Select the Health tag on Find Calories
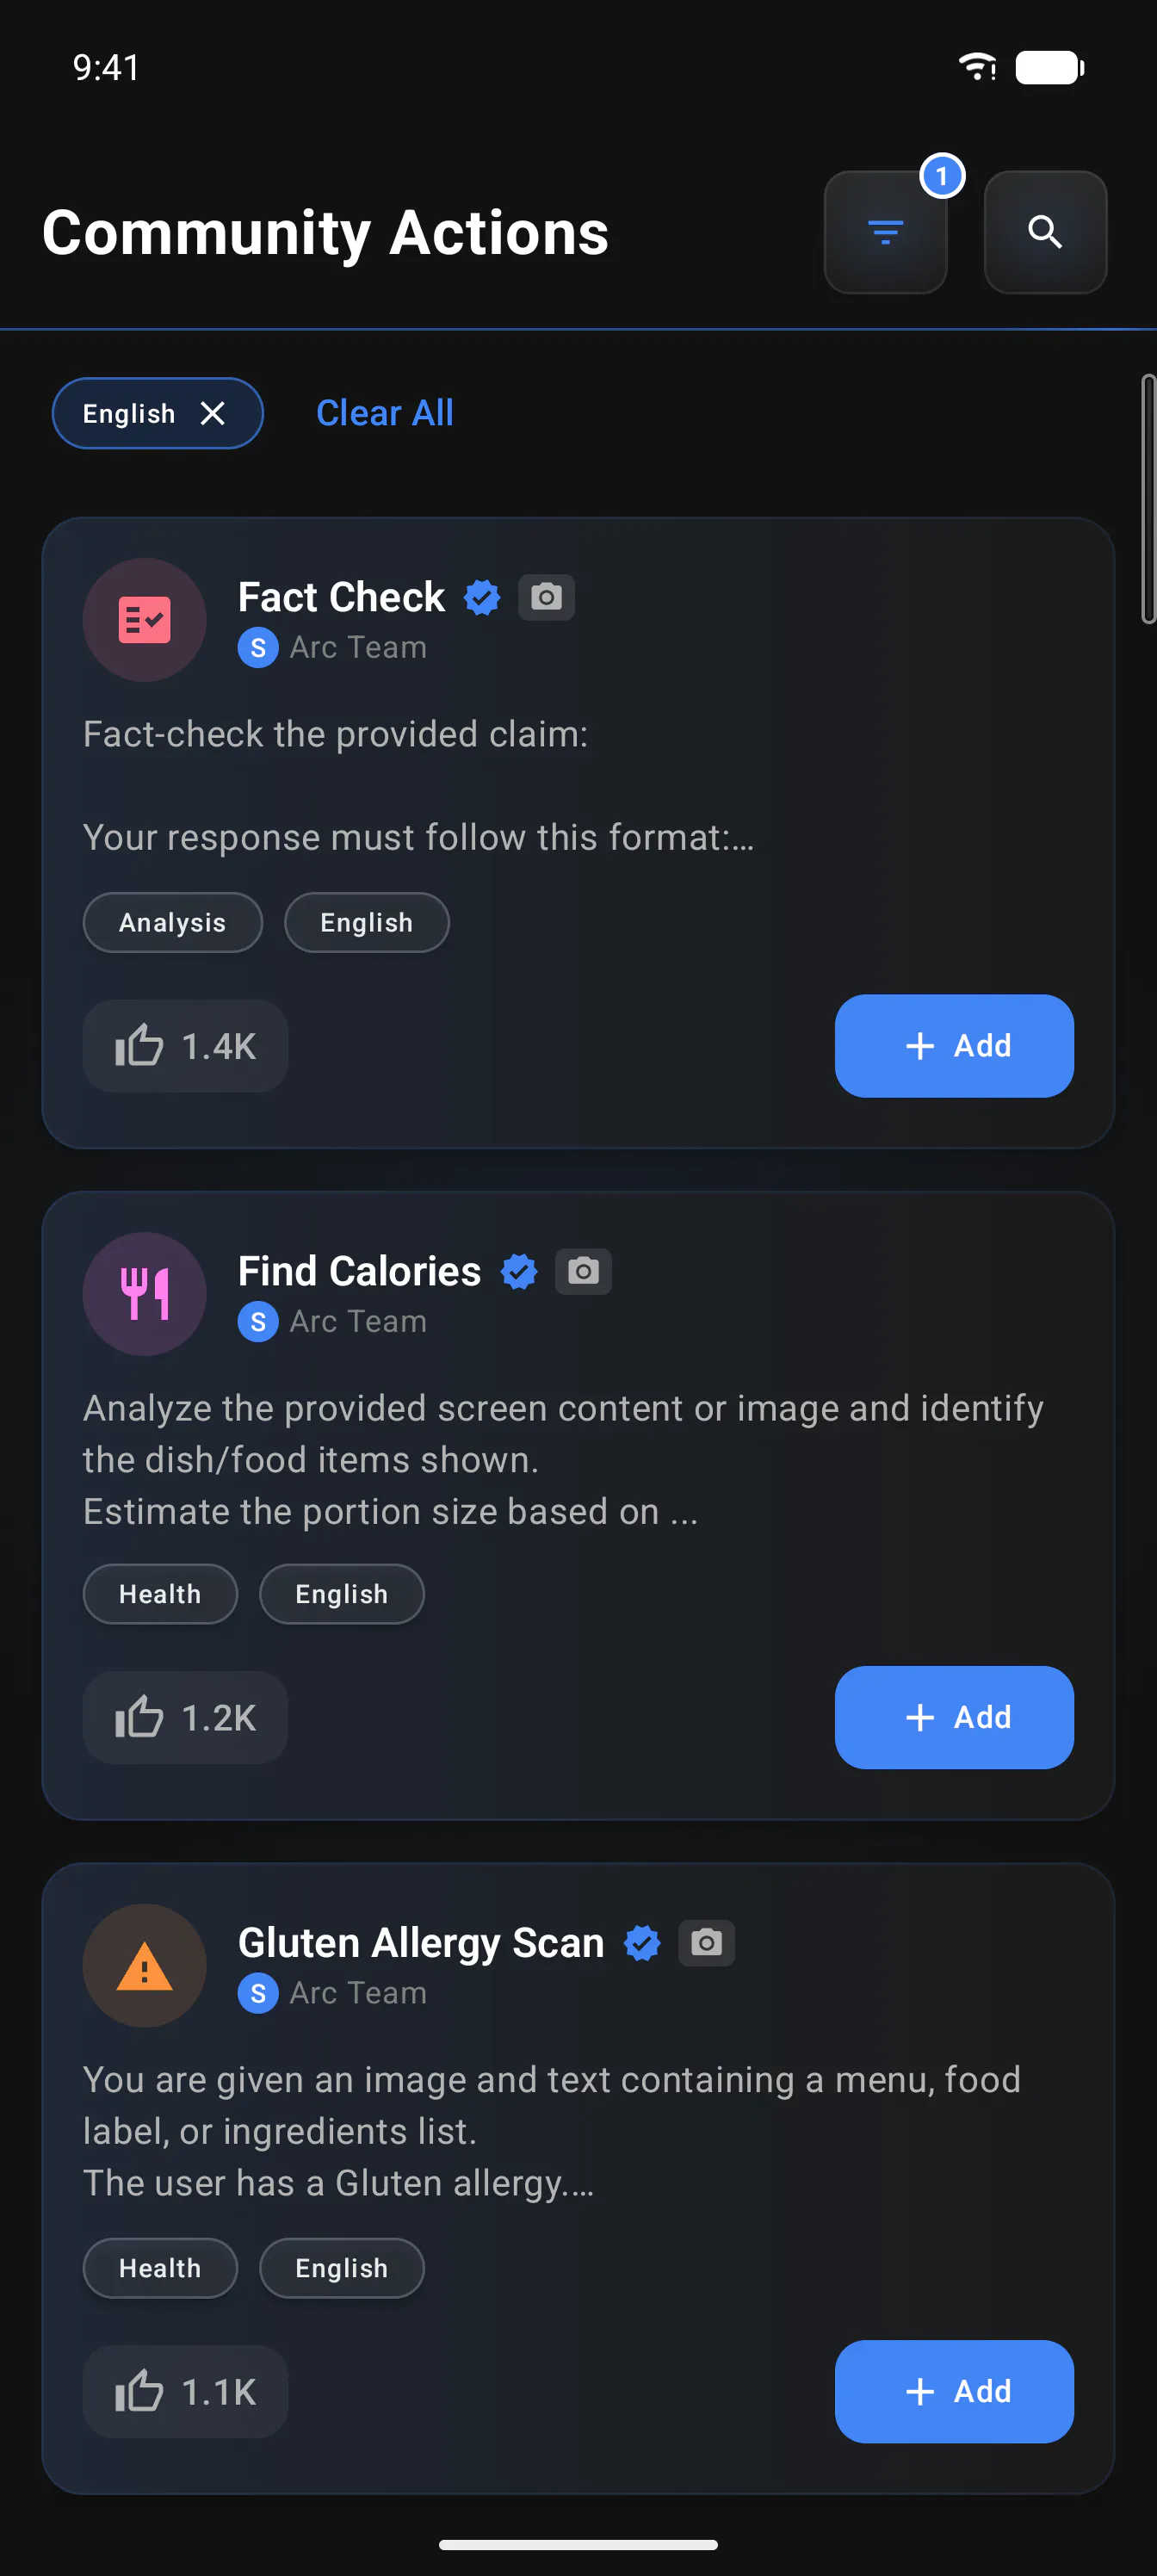This screenshot has height=2576, width=1157. (x=160, y=1594)
